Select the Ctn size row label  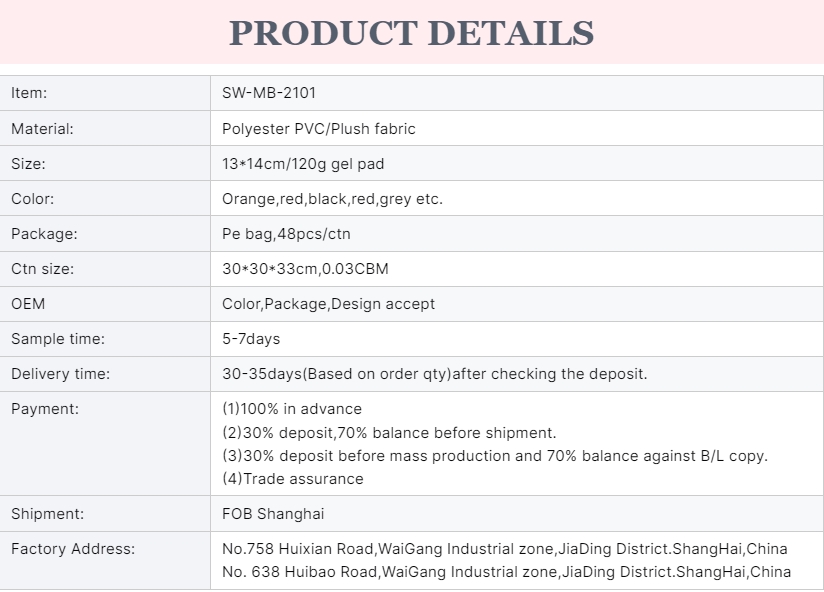coord(42,268)
